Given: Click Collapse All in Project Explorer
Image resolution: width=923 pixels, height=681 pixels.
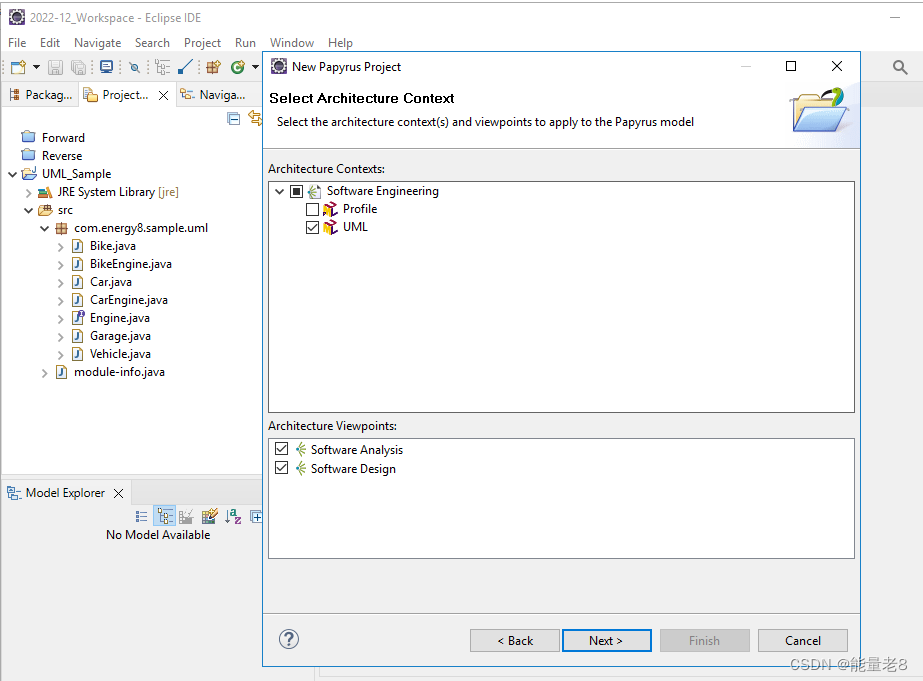Looking at the screenshot, I should pos(234,119).
